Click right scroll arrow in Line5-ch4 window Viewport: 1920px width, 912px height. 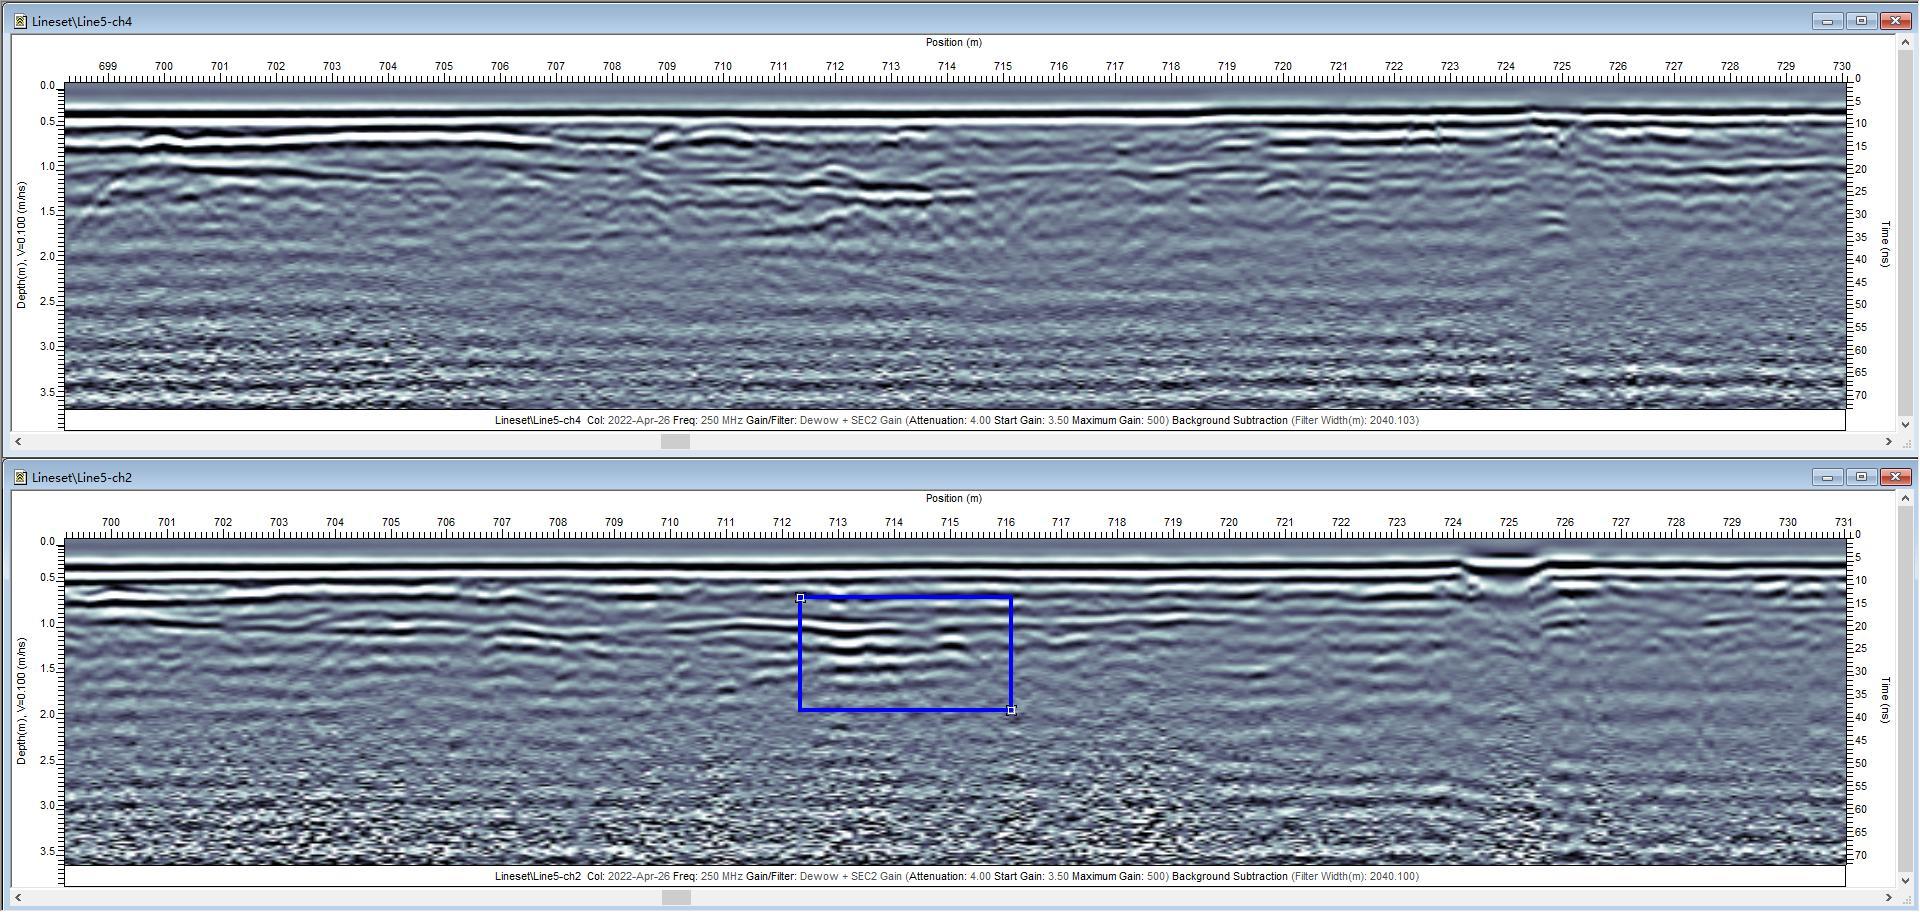pos(1888,441)
